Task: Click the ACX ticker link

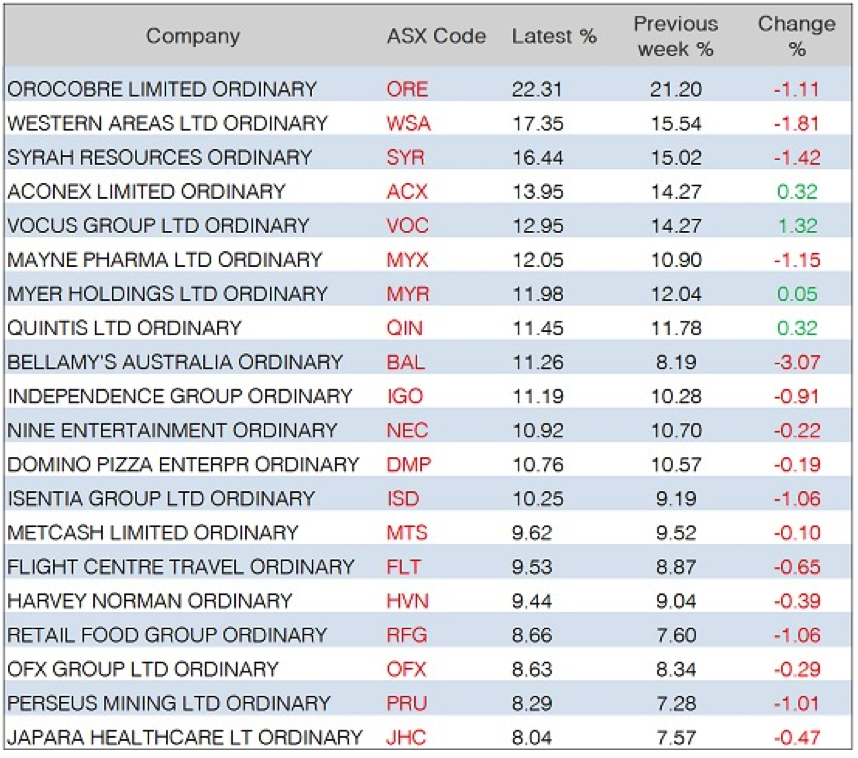Action: point(406,191)
